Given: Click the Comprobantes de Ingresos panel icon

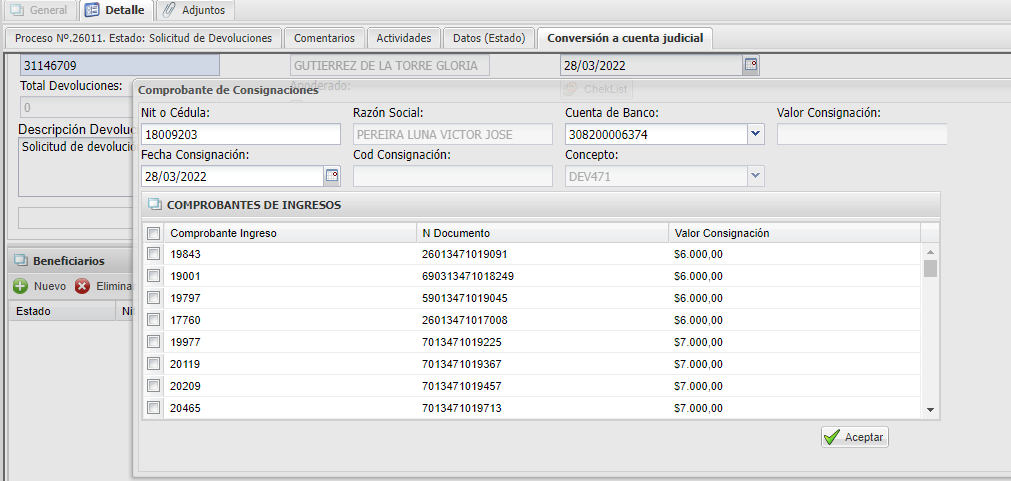Looking at the screenshot, I should coord(155,205).
